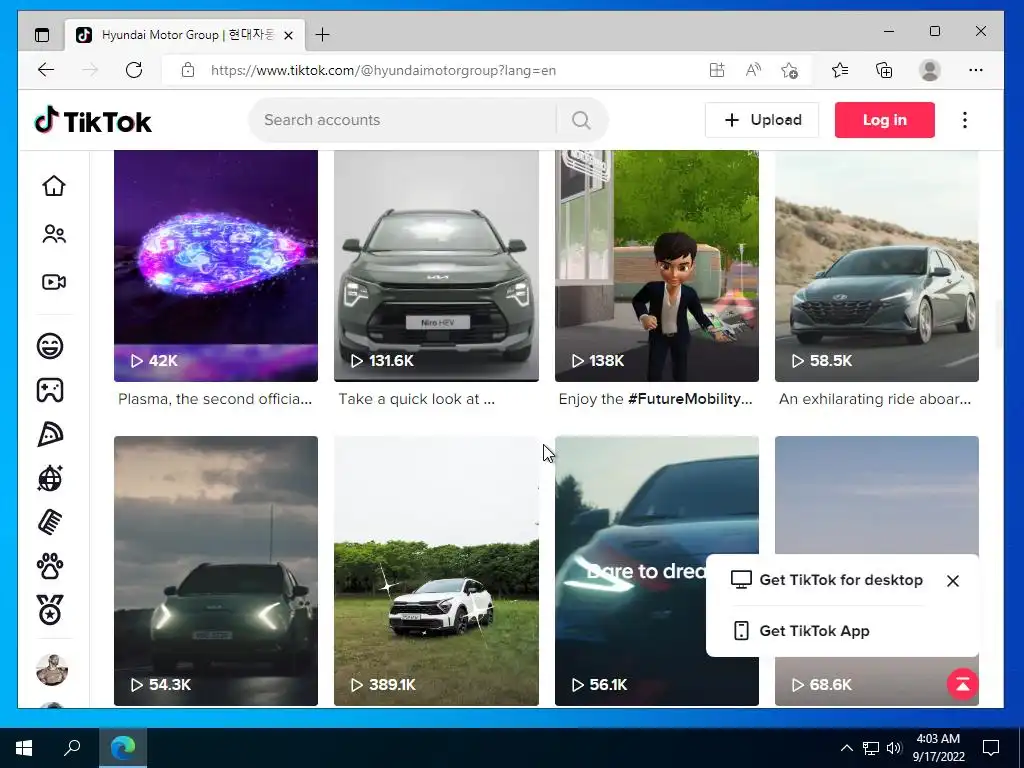Open the animated character video, 138K views
The image size is (1024, 768).
657,266
